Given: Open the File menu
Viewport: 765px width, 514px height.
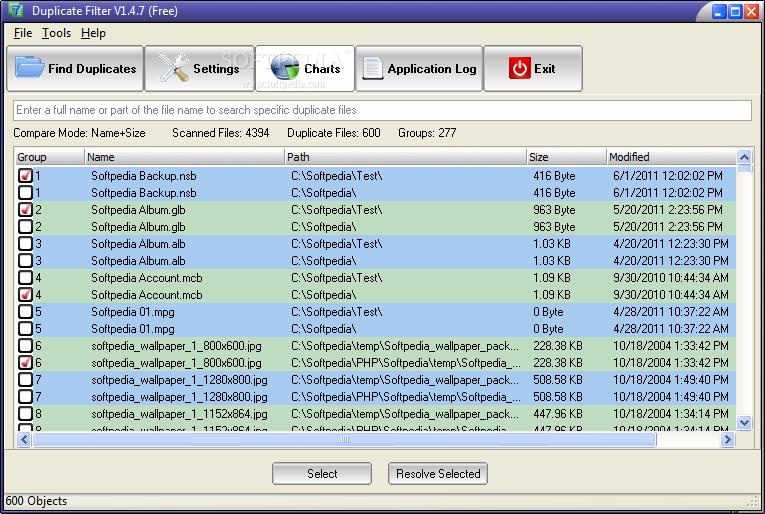Looking at the screenshot, I should coord(23,33).
